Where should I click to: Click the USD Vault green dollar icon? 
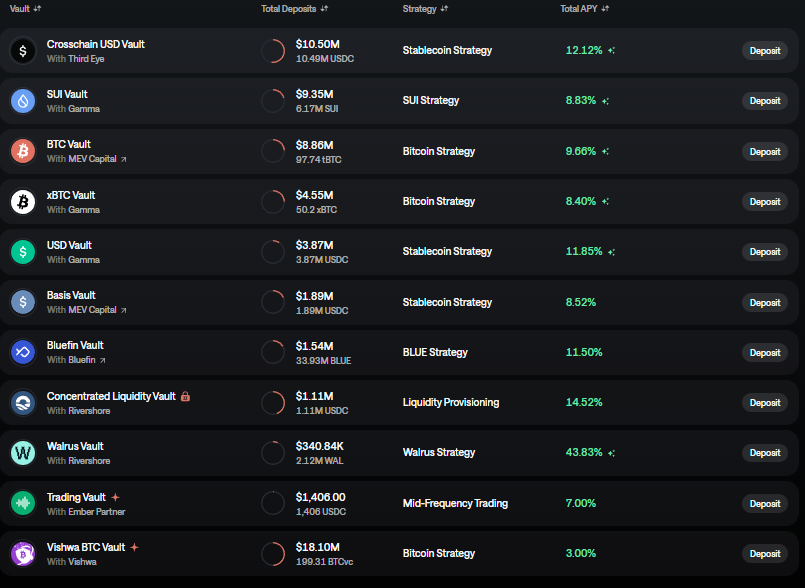pos(23,252)
